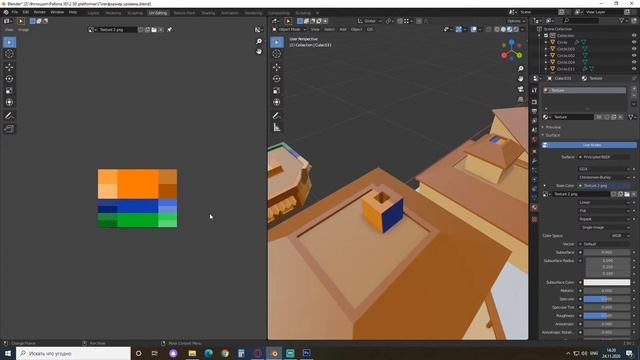640x360 pixels.
Task: Toggle visibility eye of Collection
Action: click(634, 36)
